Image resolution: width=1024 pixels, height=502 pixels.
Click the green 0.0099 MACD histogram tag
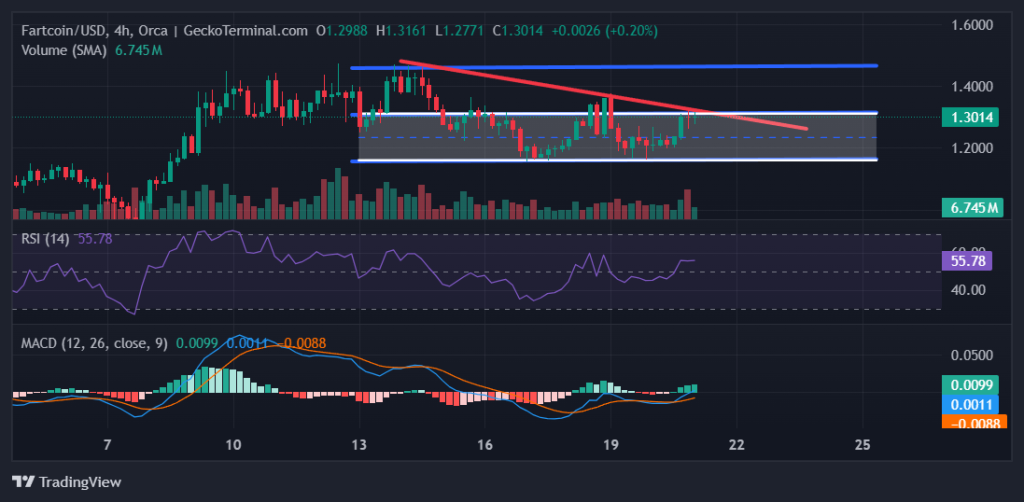pyautogui.click(x=972, y=385)
